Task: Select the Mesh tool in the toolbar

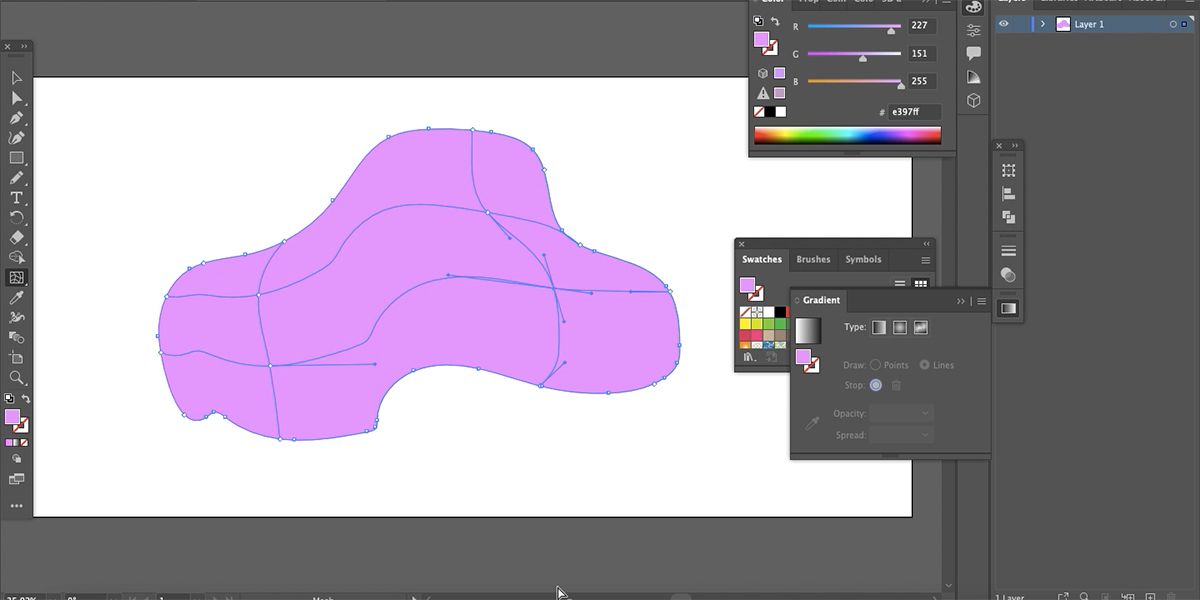Action: click(17, 278)
